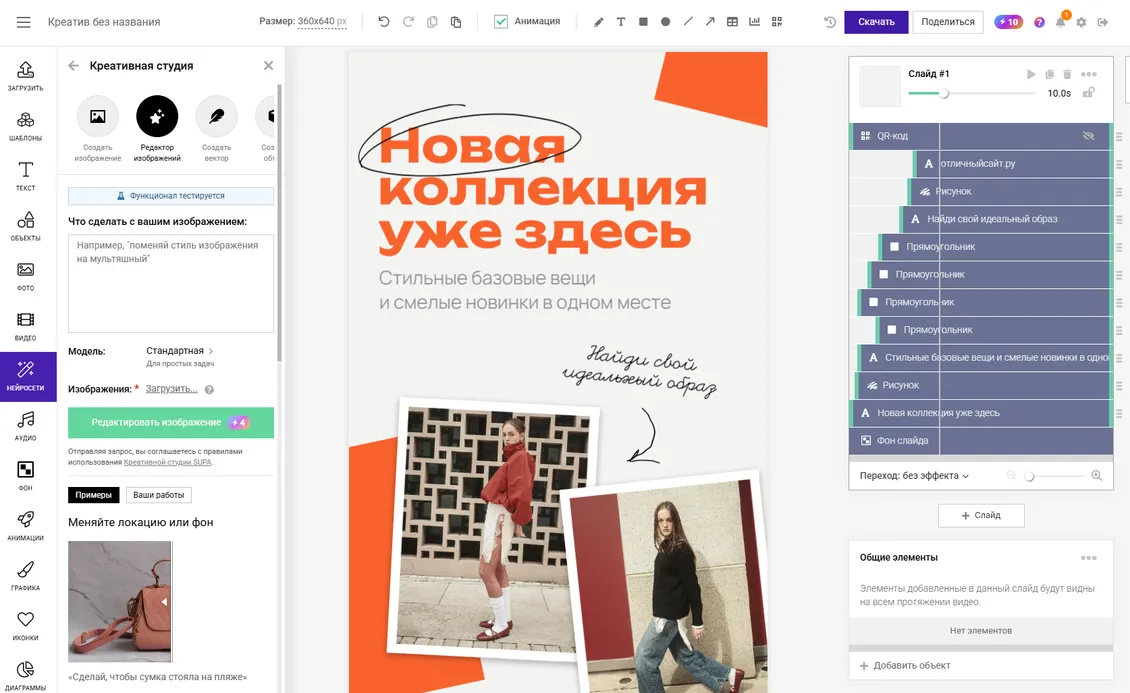
Task: Open Объекты sidebar section
Action: [25, 226]
